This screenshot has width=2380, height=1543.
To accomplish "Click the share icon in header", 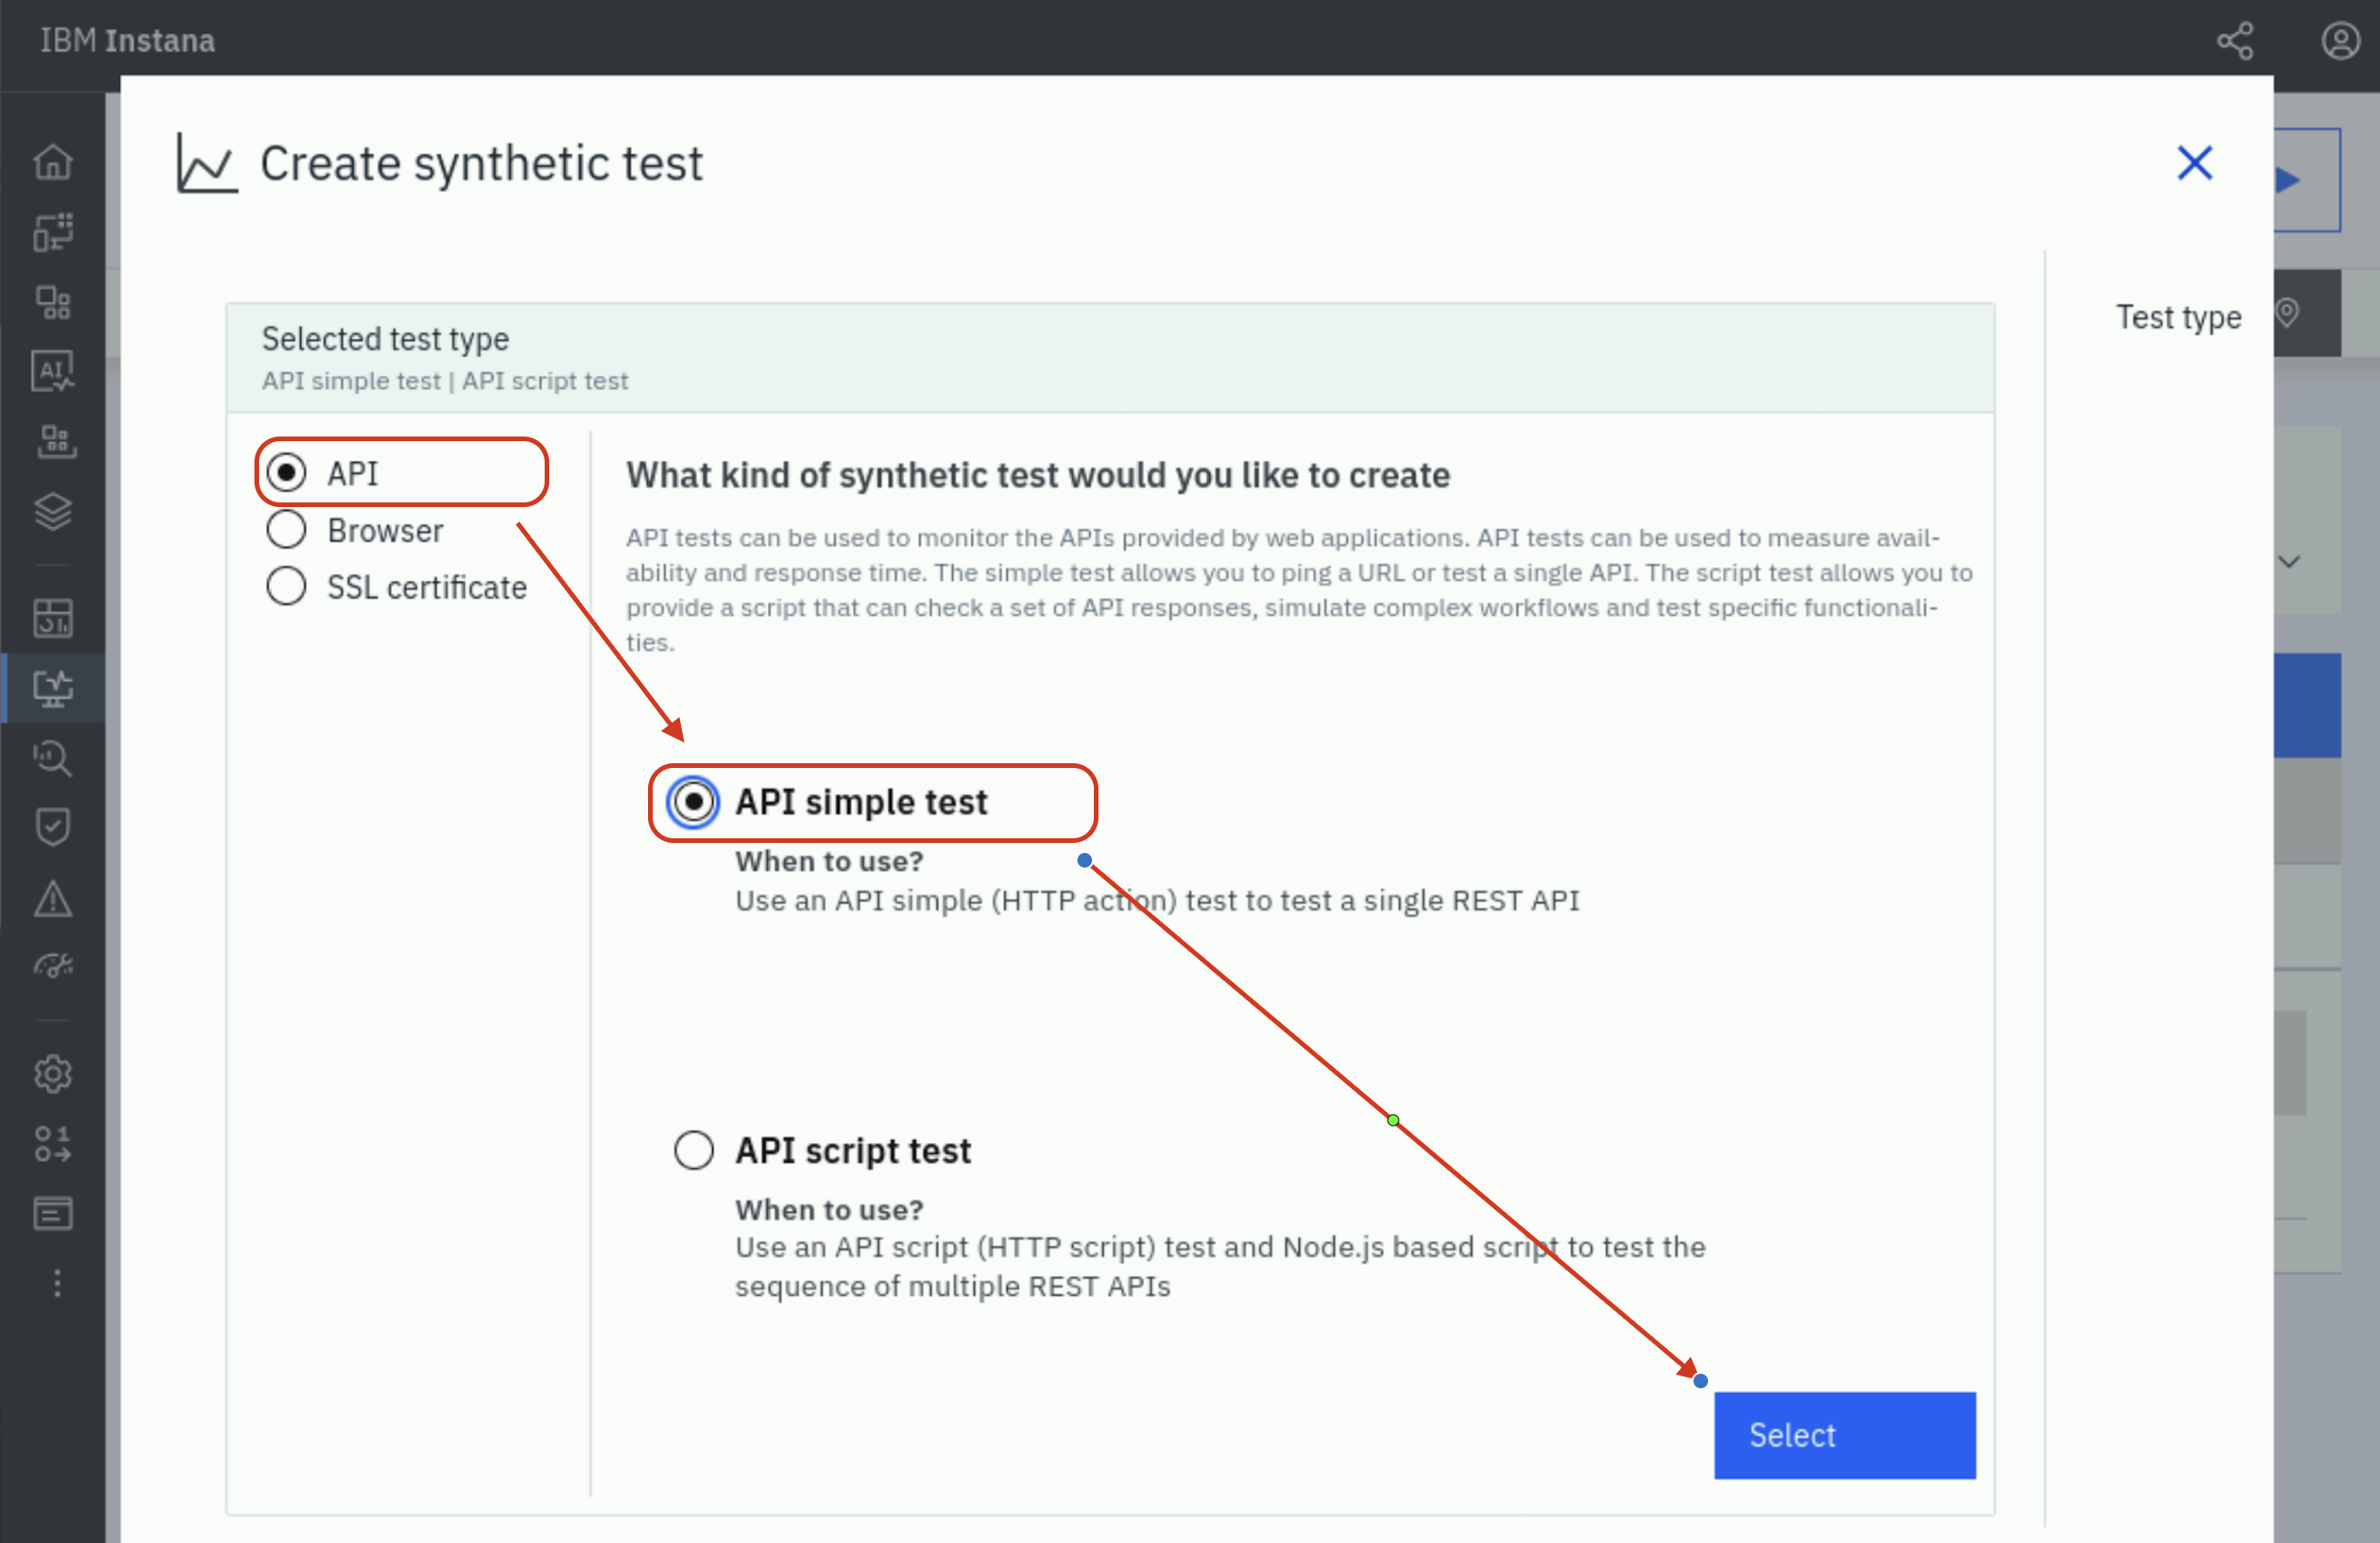I will tap(2235, 41).
